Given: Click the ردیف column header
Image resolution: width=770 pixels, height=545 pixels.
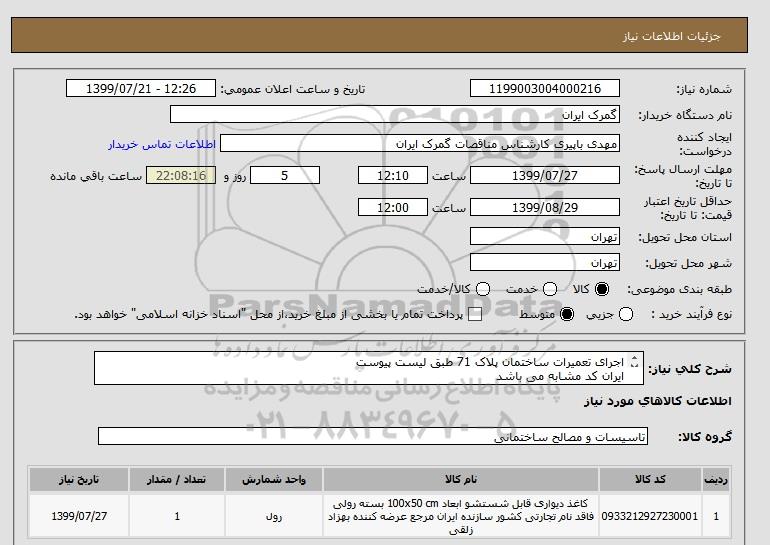Looking at the screenshot, I should coord(716,479).
